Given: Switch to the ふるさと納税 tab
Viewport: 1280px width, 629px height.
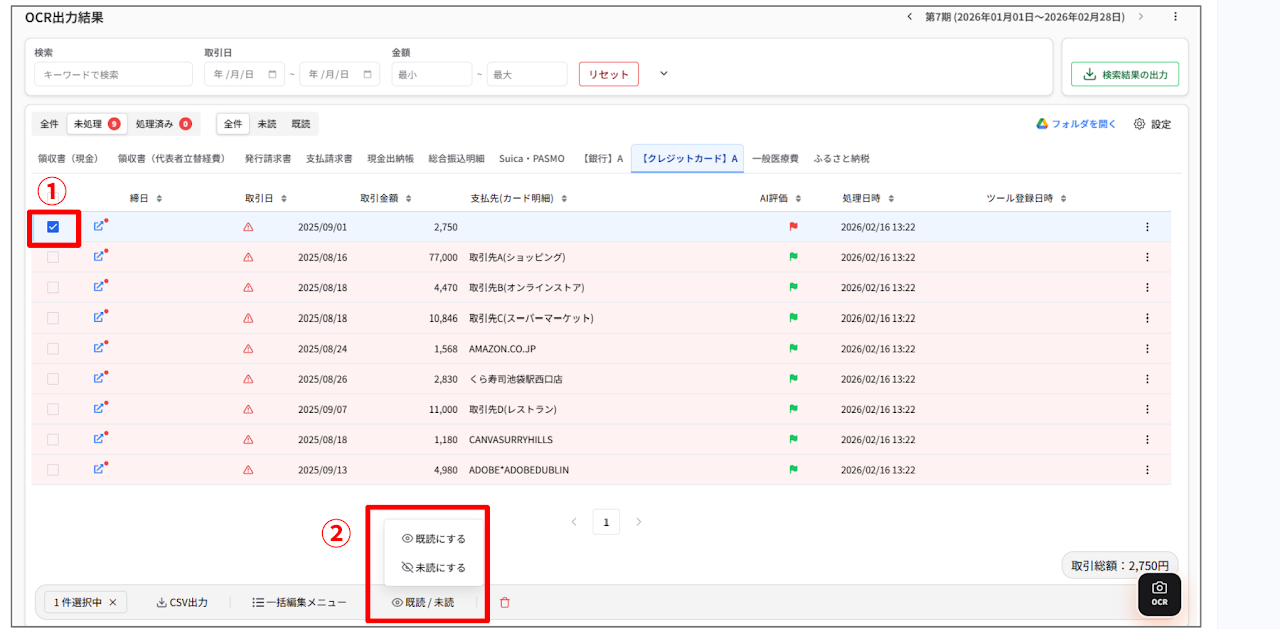Looking at the screenshot, I should pyautogui.click(x=841, y=158).
